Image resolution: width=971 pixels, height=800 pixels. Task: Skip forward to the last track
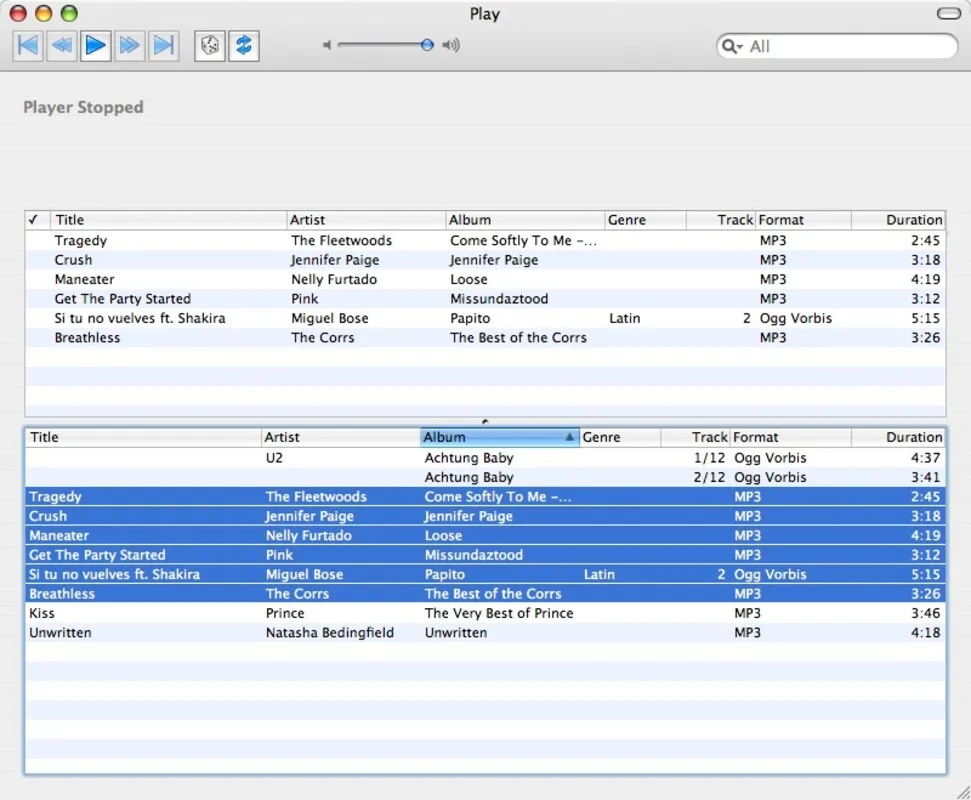164,44
